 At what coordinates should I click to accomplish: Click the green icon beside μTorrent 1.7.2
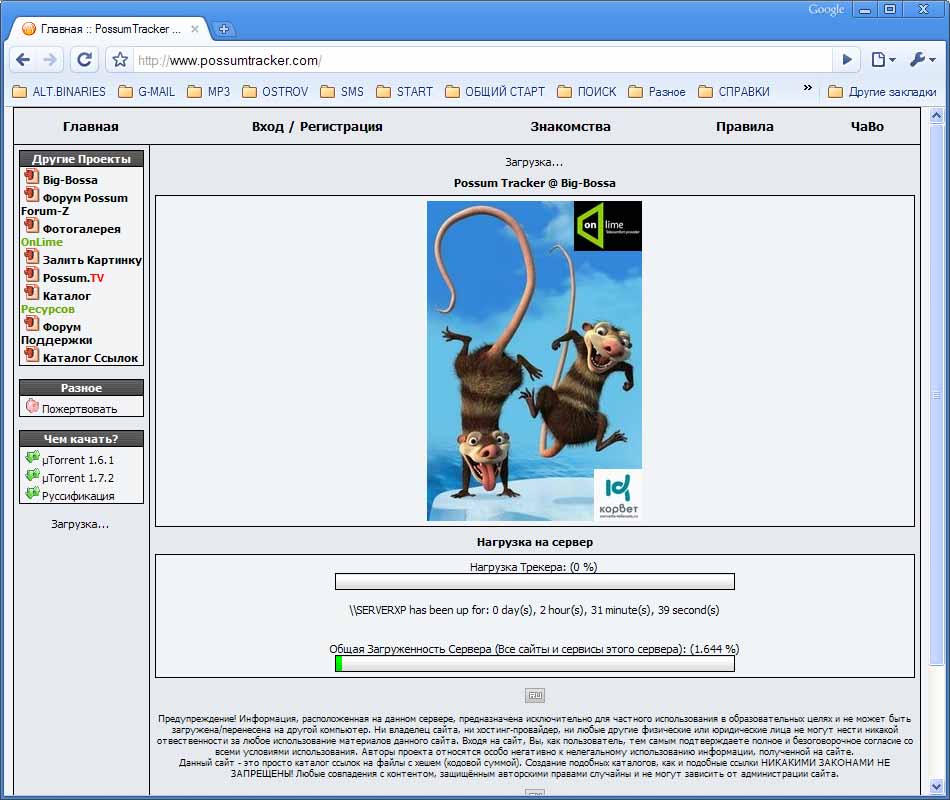click(x=33, y=475)
